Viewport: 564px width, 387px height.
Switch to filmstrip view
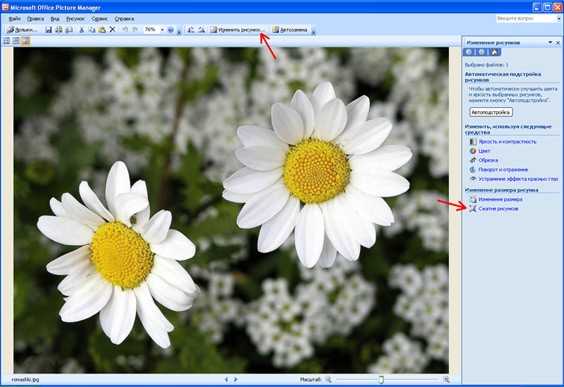[15, 41]
